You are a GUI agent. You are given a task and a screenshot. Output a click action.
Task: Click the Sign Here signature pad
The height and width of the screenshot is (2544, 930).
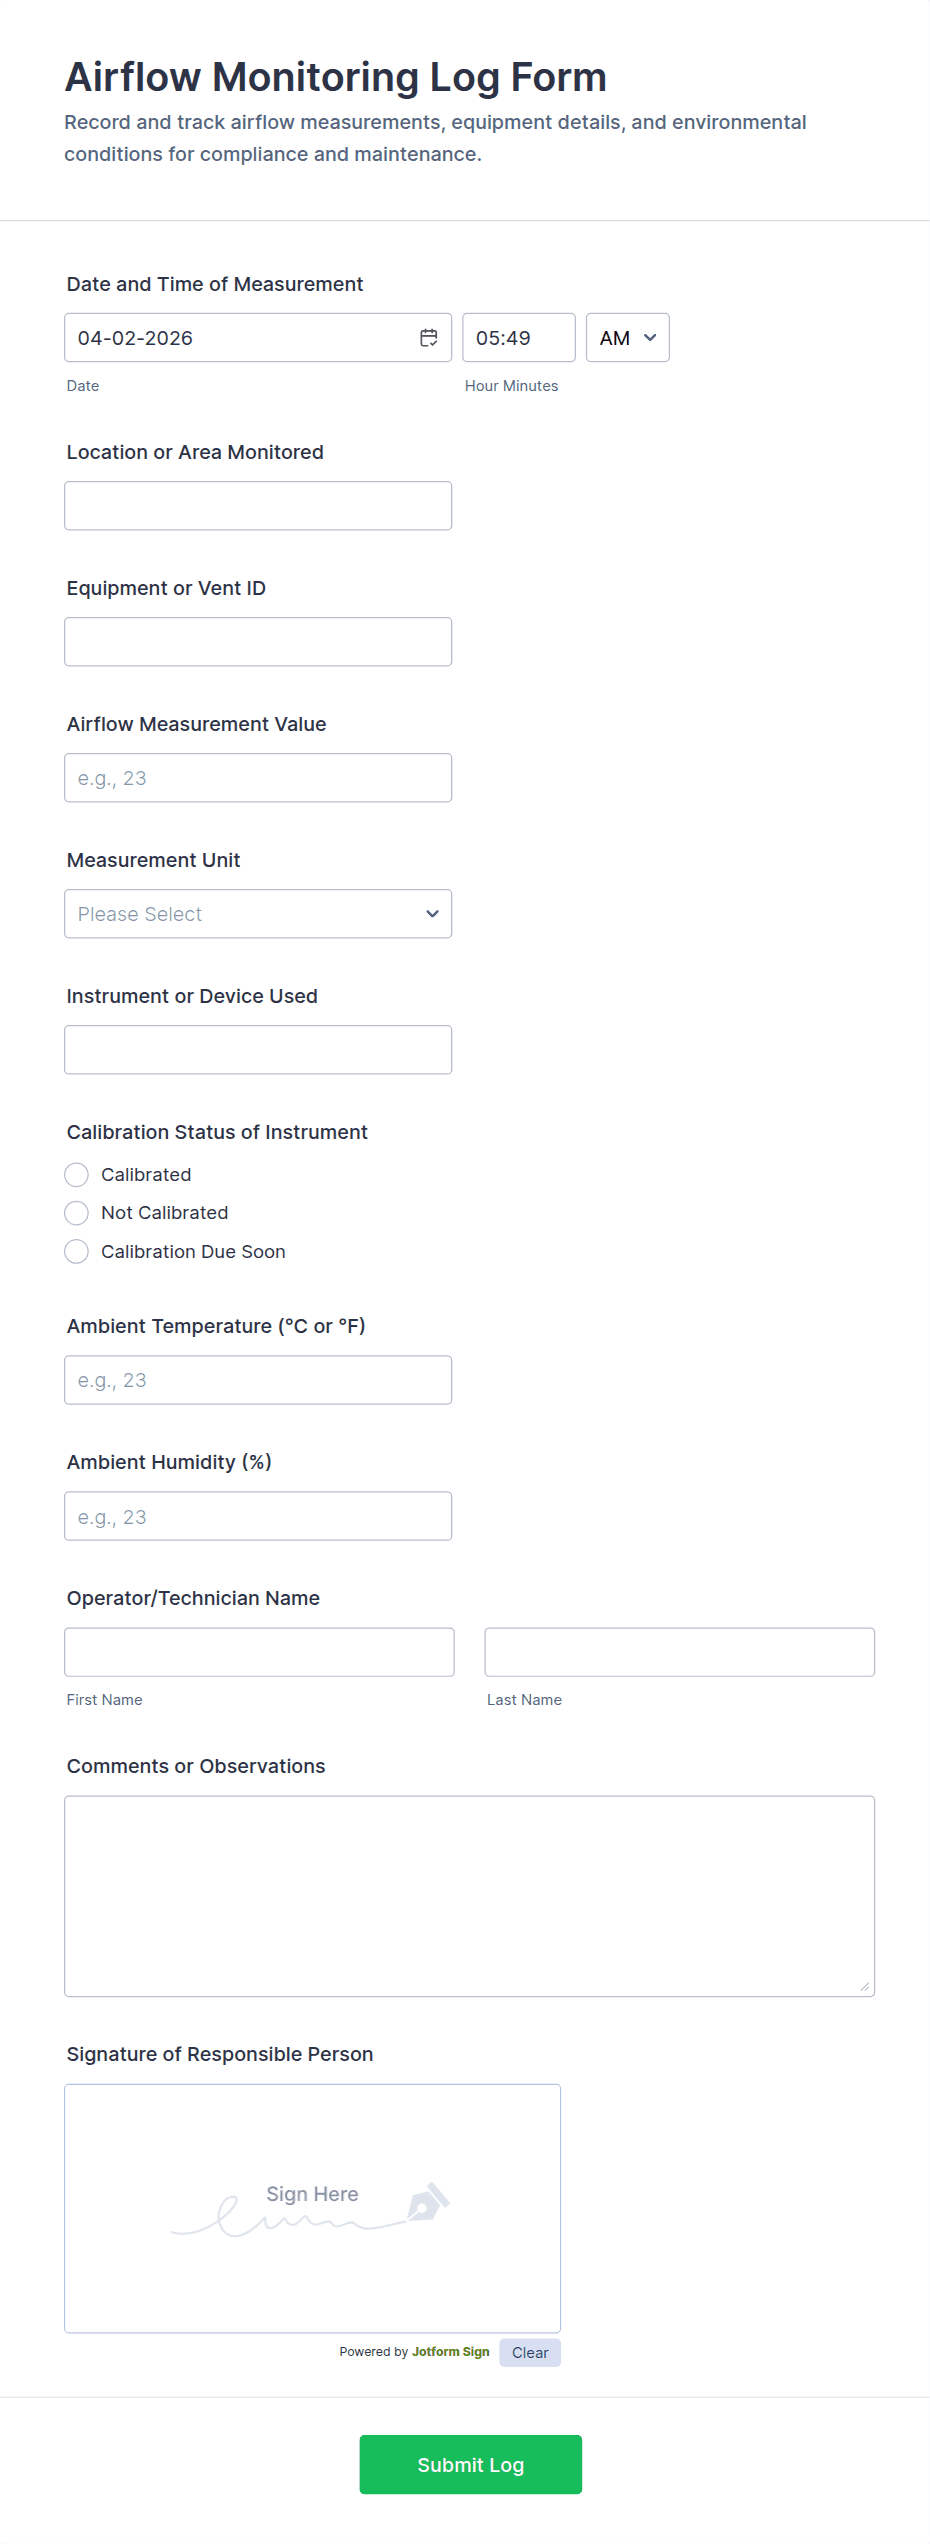coord(312,2208)
